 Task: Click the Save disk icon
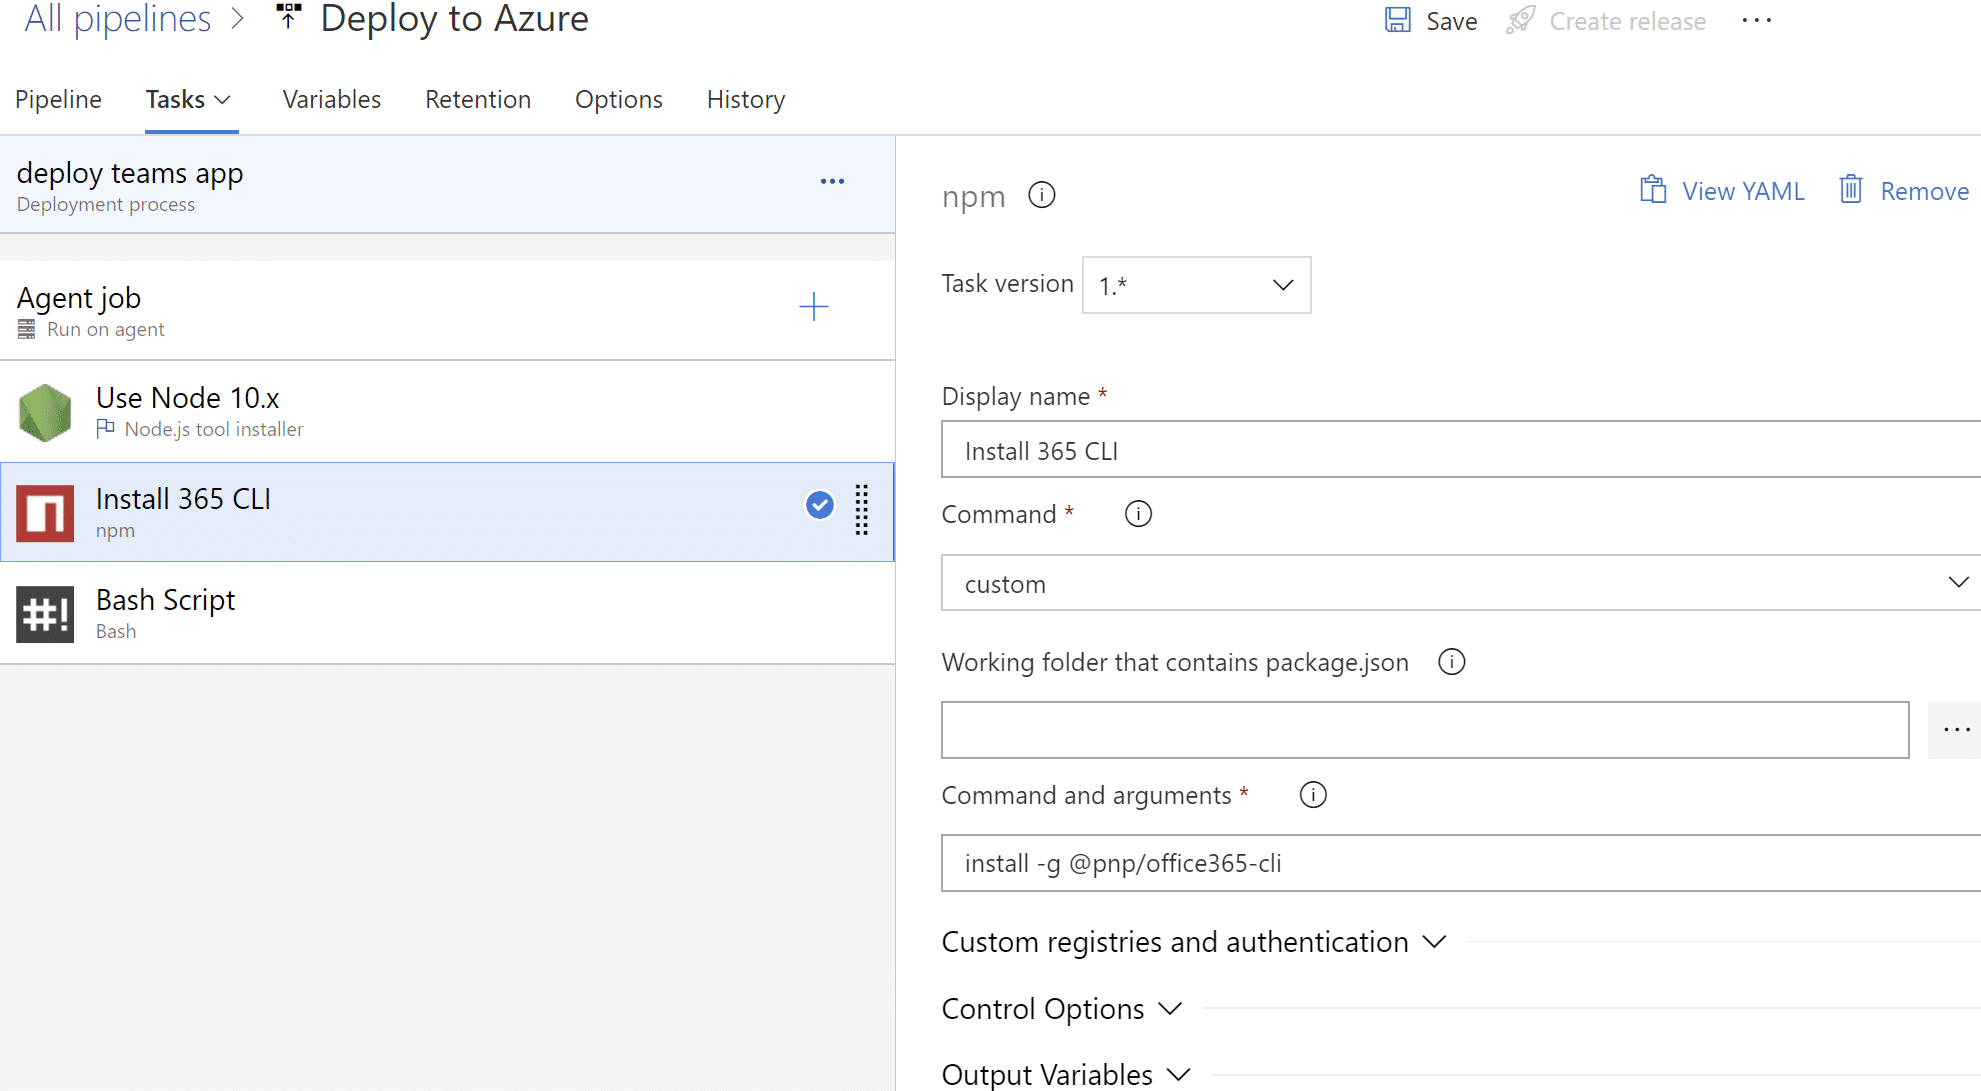(x=1397, y=20)
